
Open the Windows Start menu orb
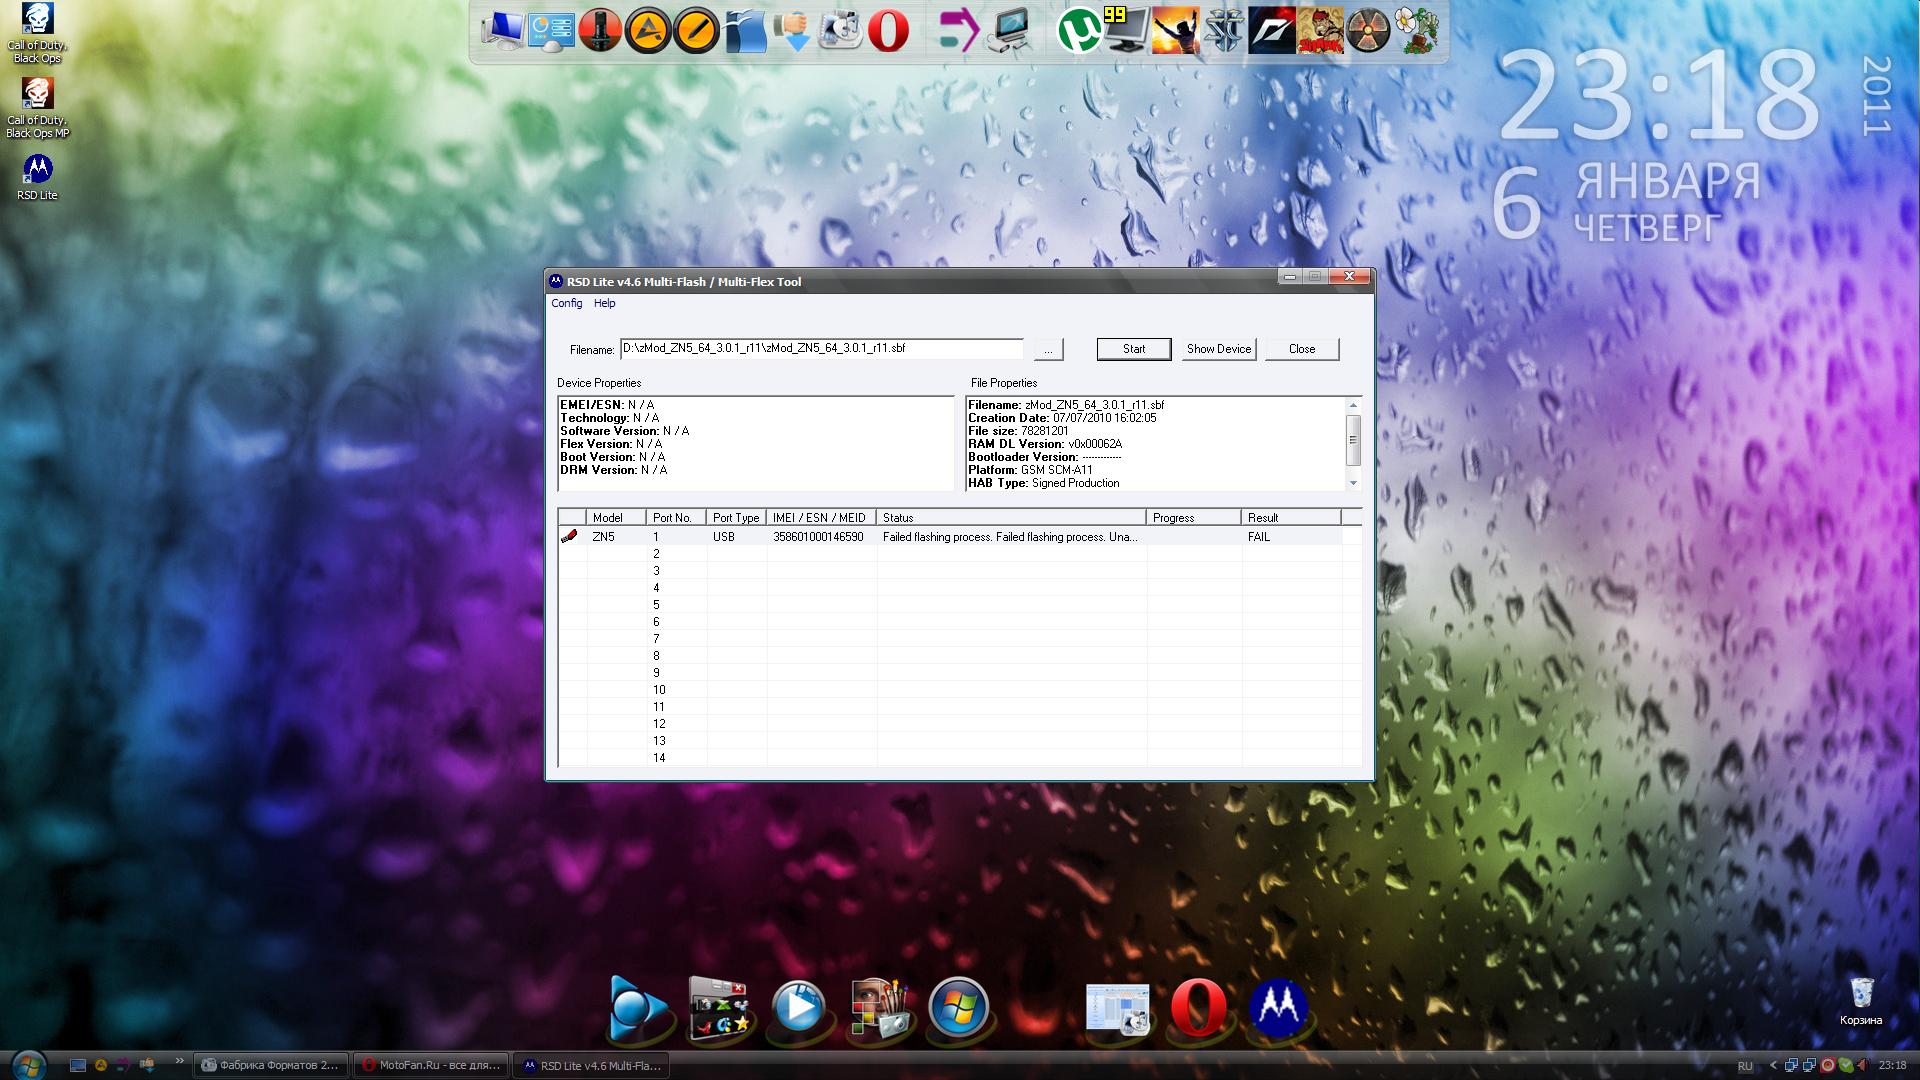click(x=27, y=1065)
